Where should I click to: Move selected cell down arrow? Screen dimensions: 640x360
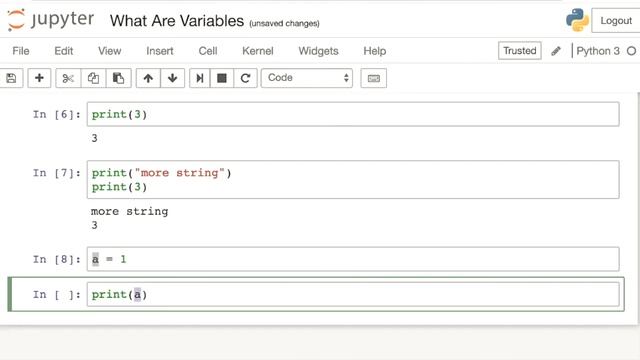(x=173, y=78)
